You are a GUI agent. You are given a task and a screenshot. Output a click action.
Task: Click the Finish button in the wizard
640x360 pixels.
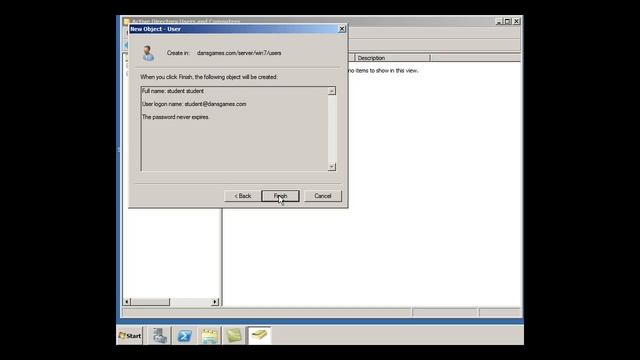click(280, 196)
